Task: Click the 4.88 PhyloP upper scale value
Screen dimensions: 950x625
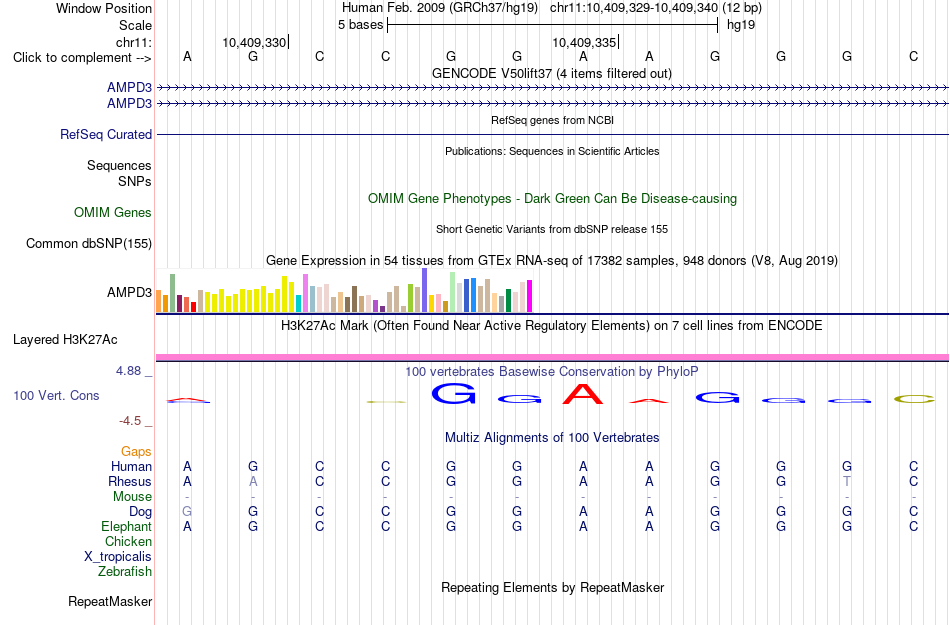Action: [128, 371]
